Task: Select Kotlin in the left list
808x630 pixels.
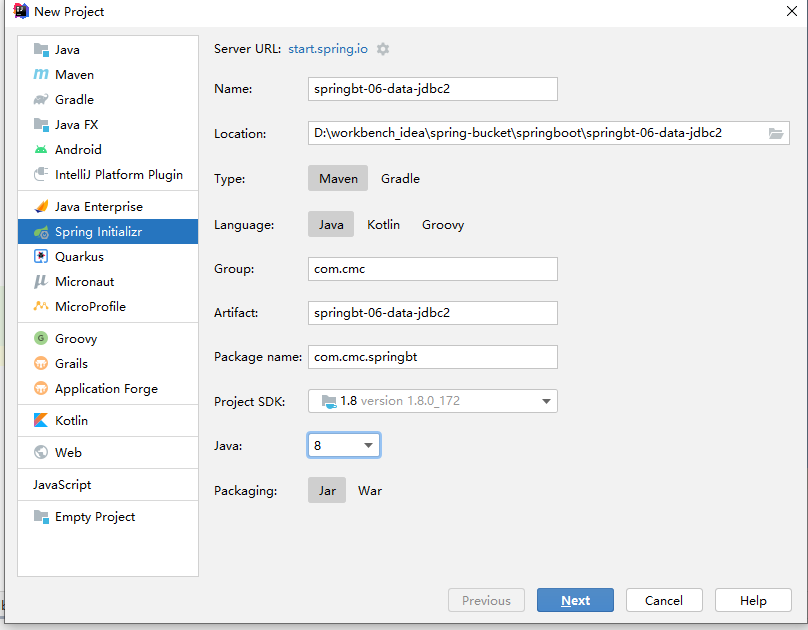Action: point(108,420)
